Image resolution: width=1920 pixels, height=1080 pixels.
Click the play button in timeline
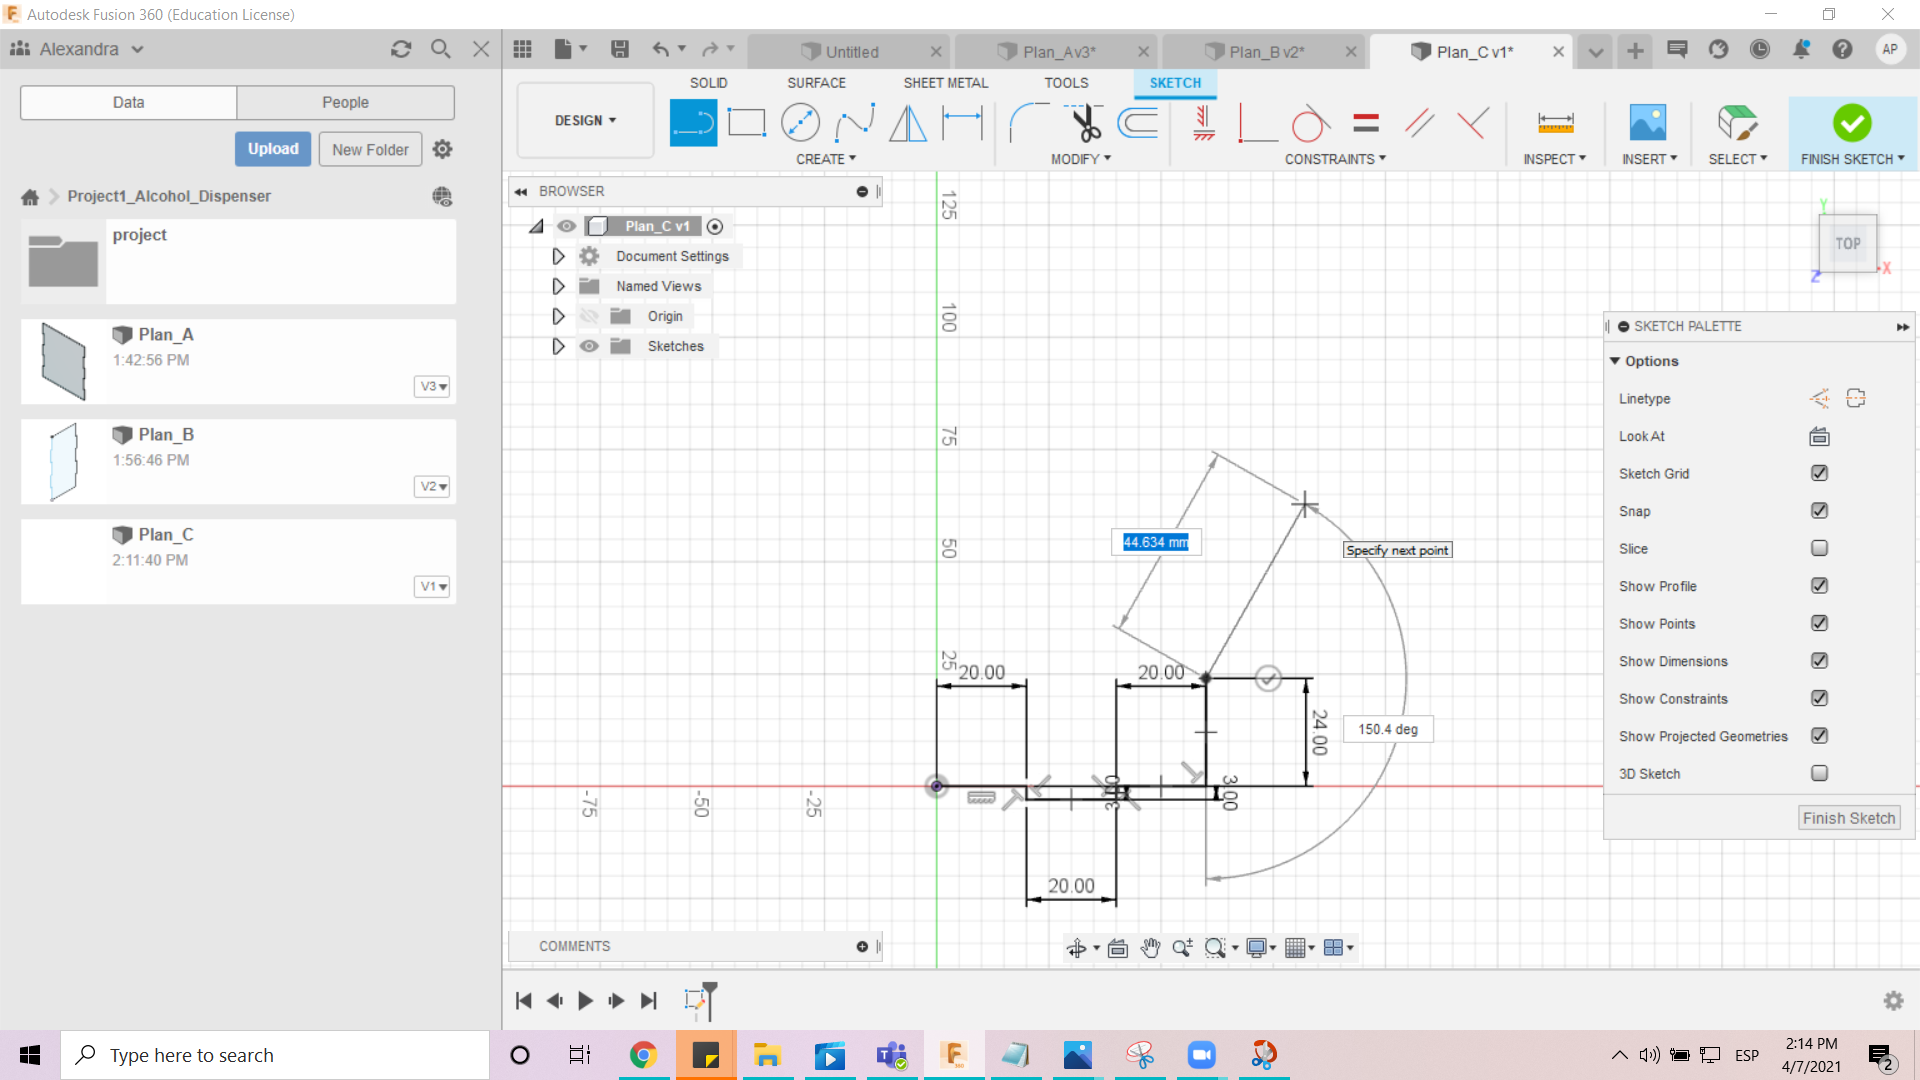[584, 1000]
